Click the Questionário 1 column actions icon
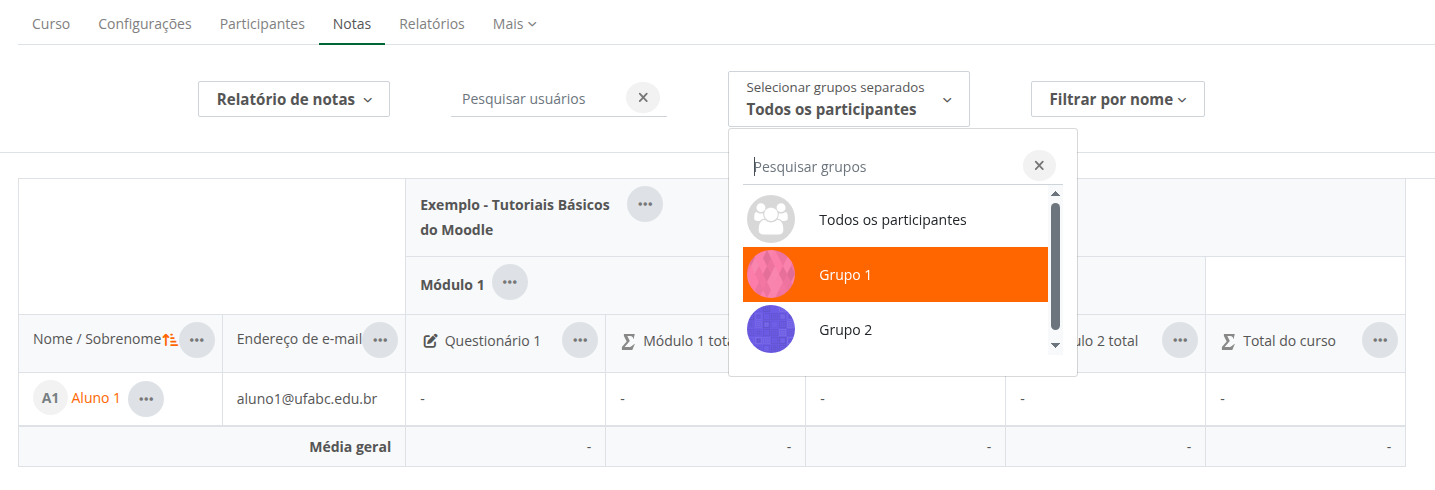The image size is (1435, 490). coord(580,340)
